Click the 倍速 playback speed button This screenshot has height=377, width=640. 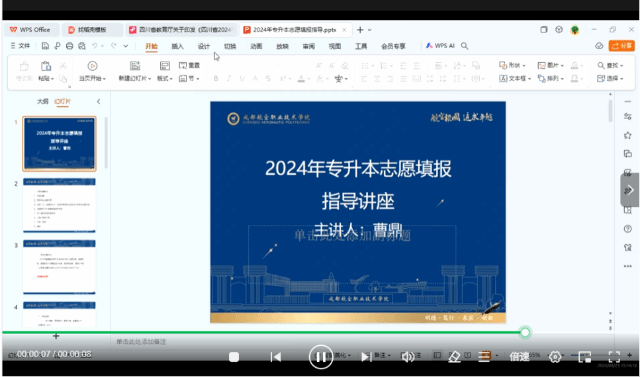519,357
